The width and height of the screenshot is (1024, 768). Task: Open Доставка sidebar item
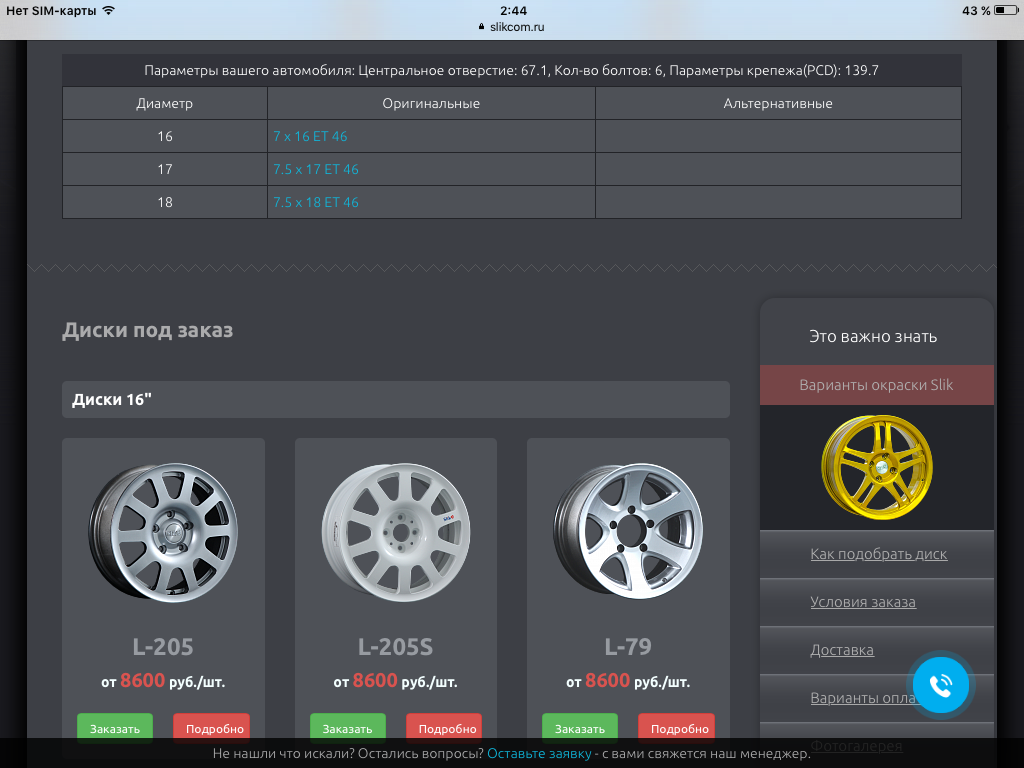[x=841, y=650]
